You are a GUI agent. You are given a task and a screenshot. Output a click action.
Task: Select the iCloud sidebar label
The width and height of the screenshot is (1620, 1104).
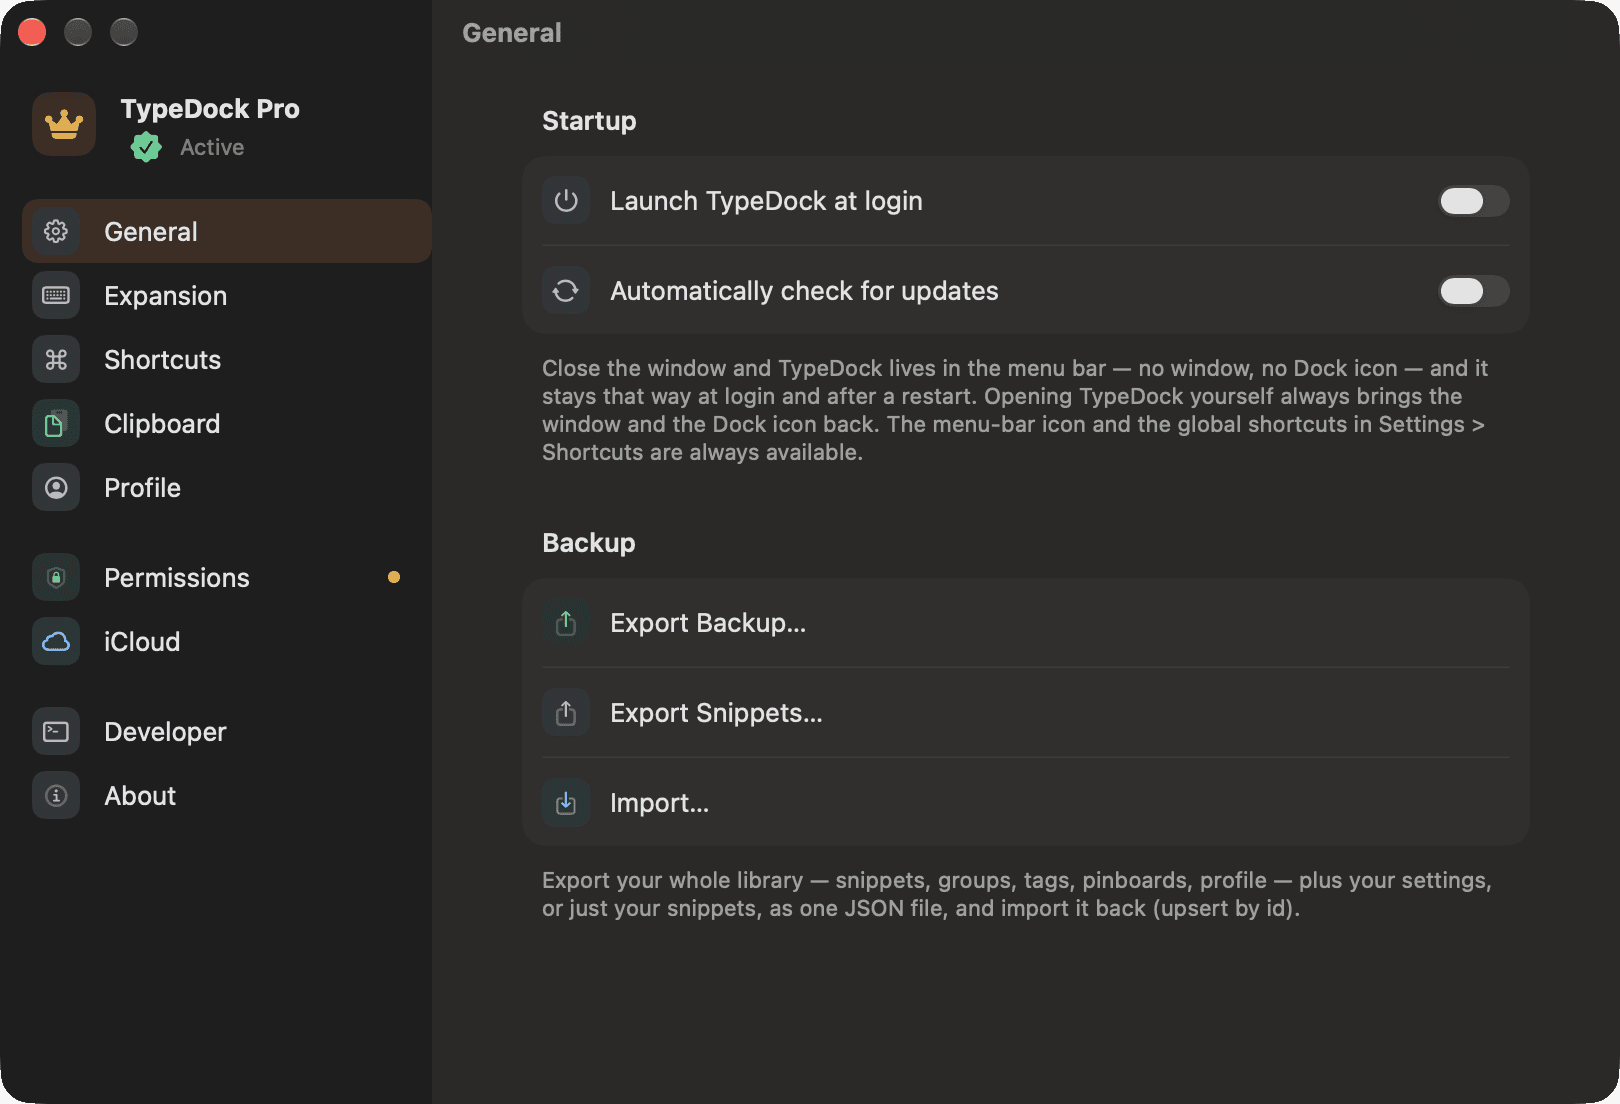pyautogui.click(x=142, y=642)
